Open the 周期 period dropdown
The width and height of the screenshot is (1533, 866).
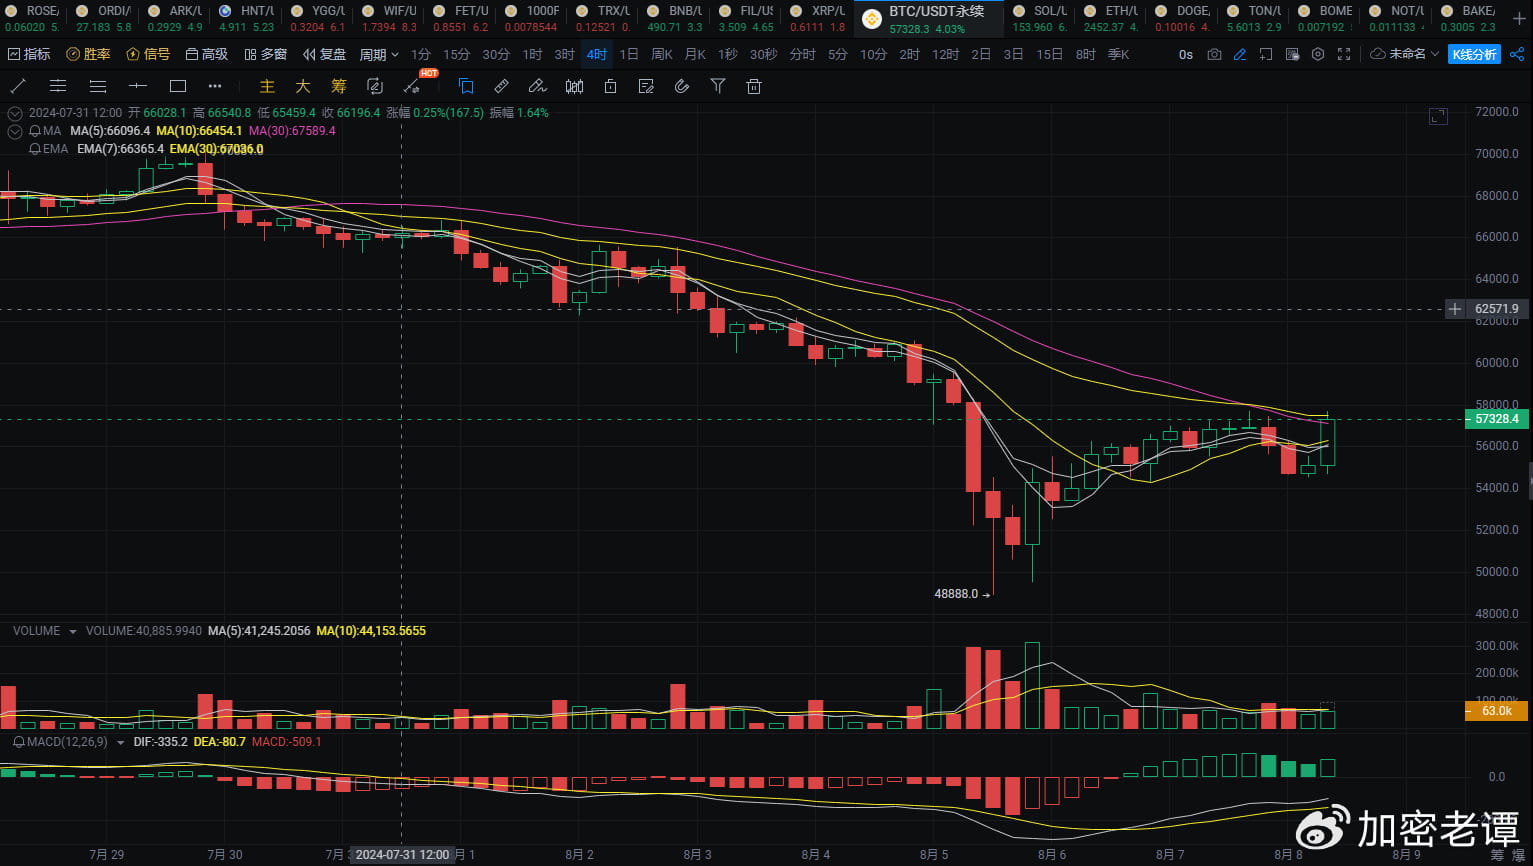[x=379, y=54]
